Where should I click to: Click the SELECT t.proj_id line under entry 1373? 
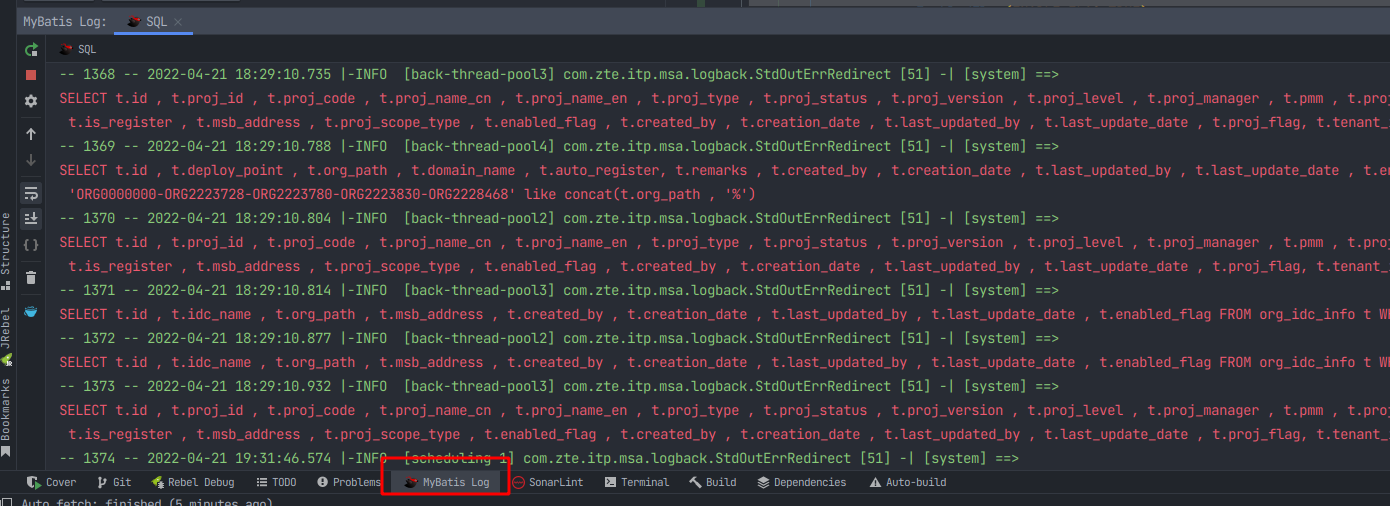724,411
